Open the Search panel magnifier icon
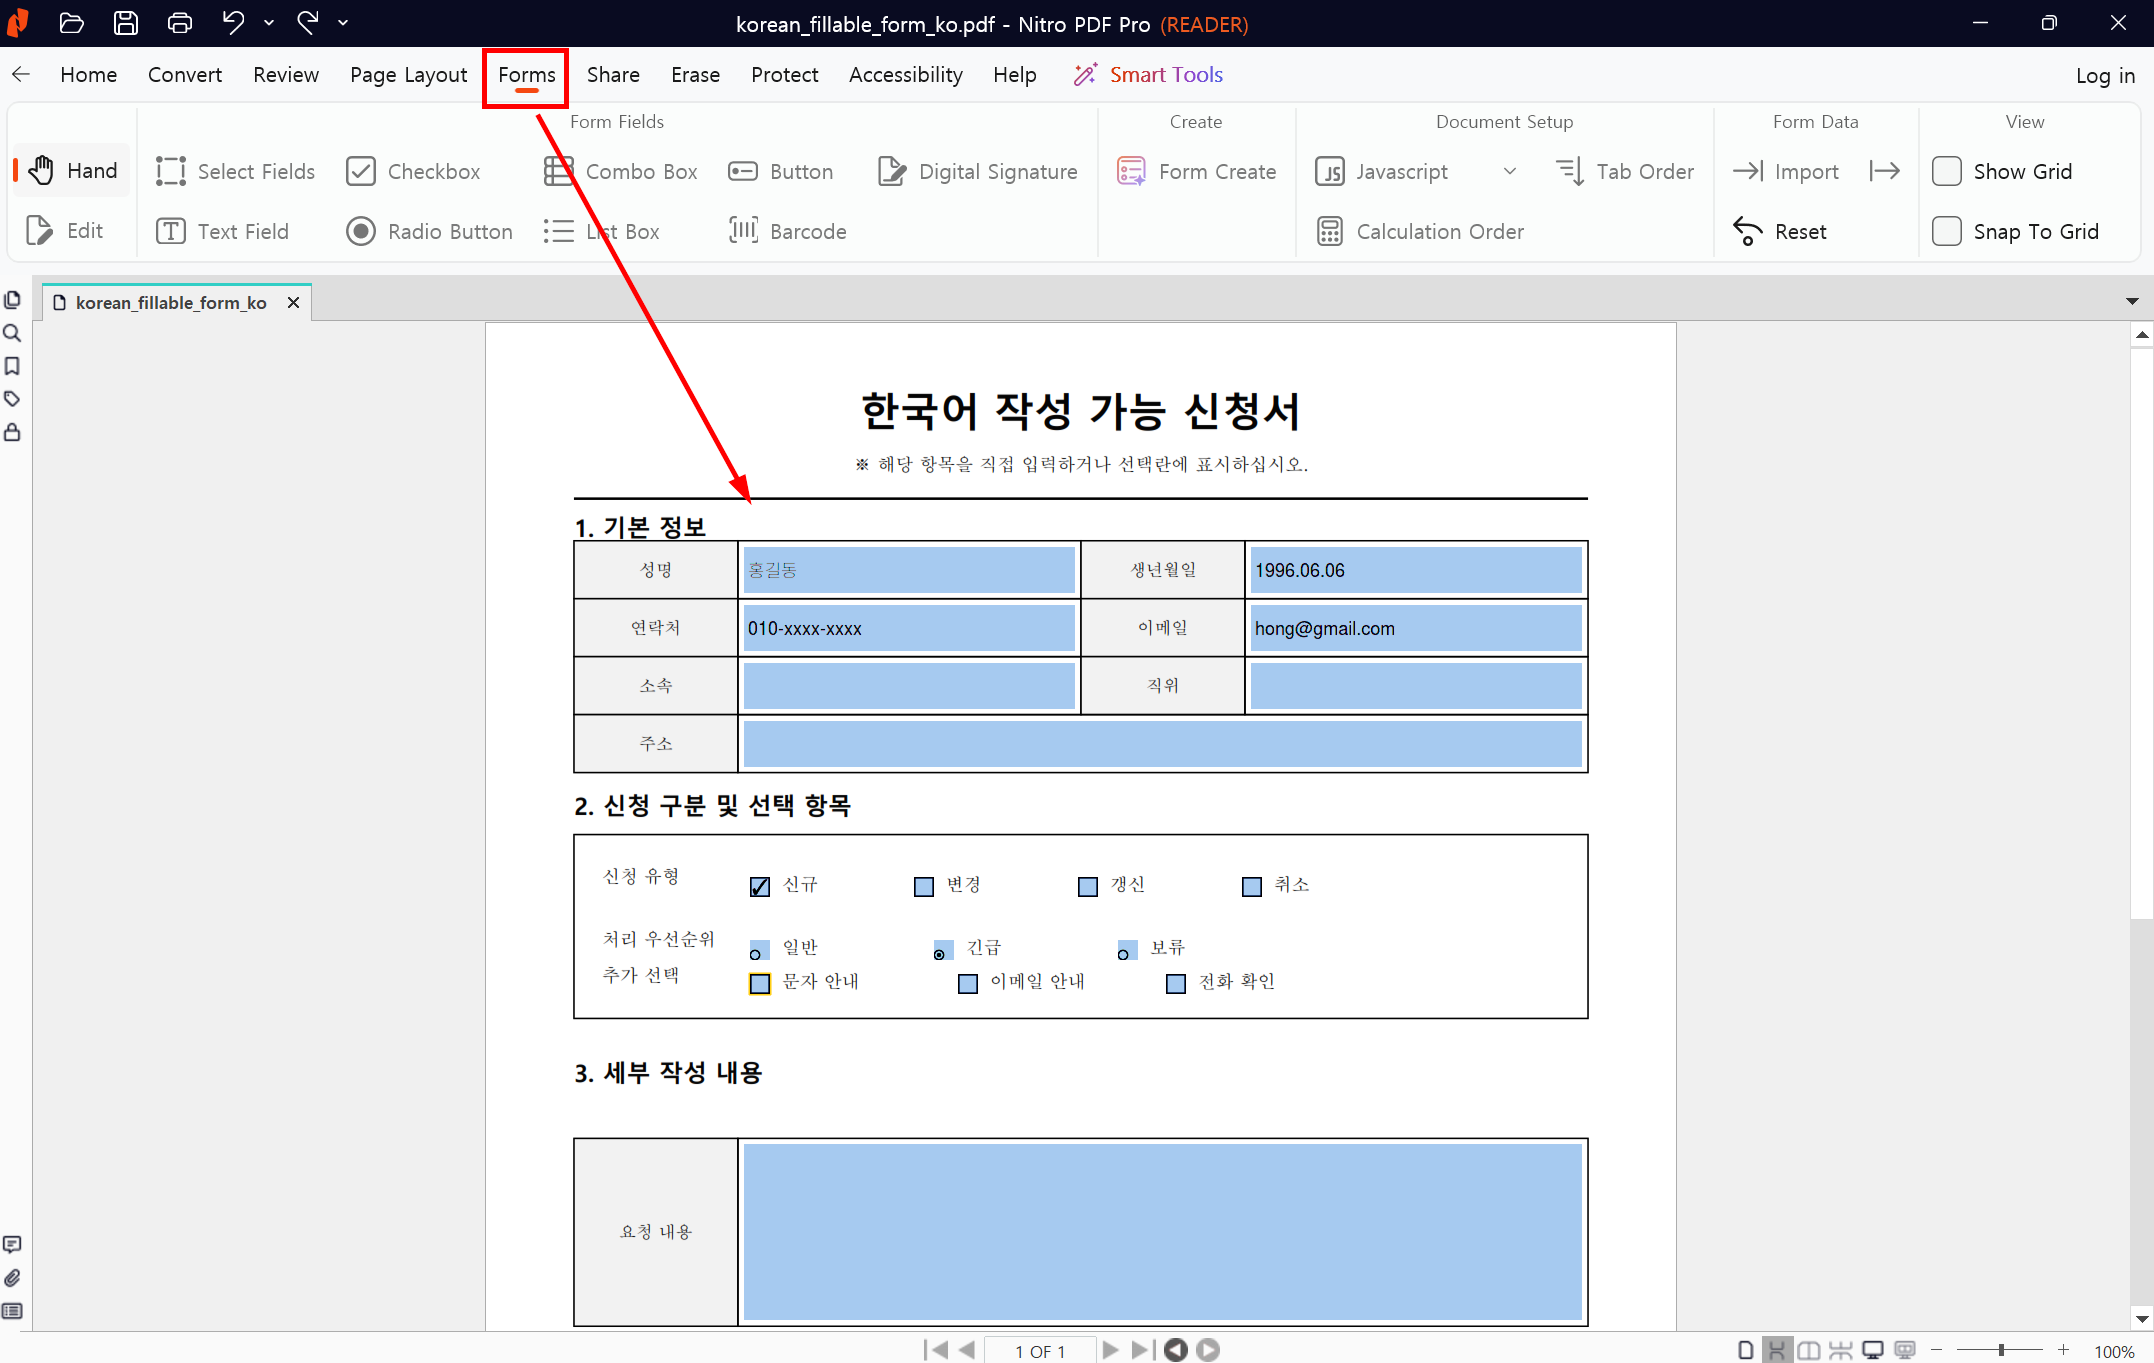2154x1363 pixels. click(x=12, y=333)
